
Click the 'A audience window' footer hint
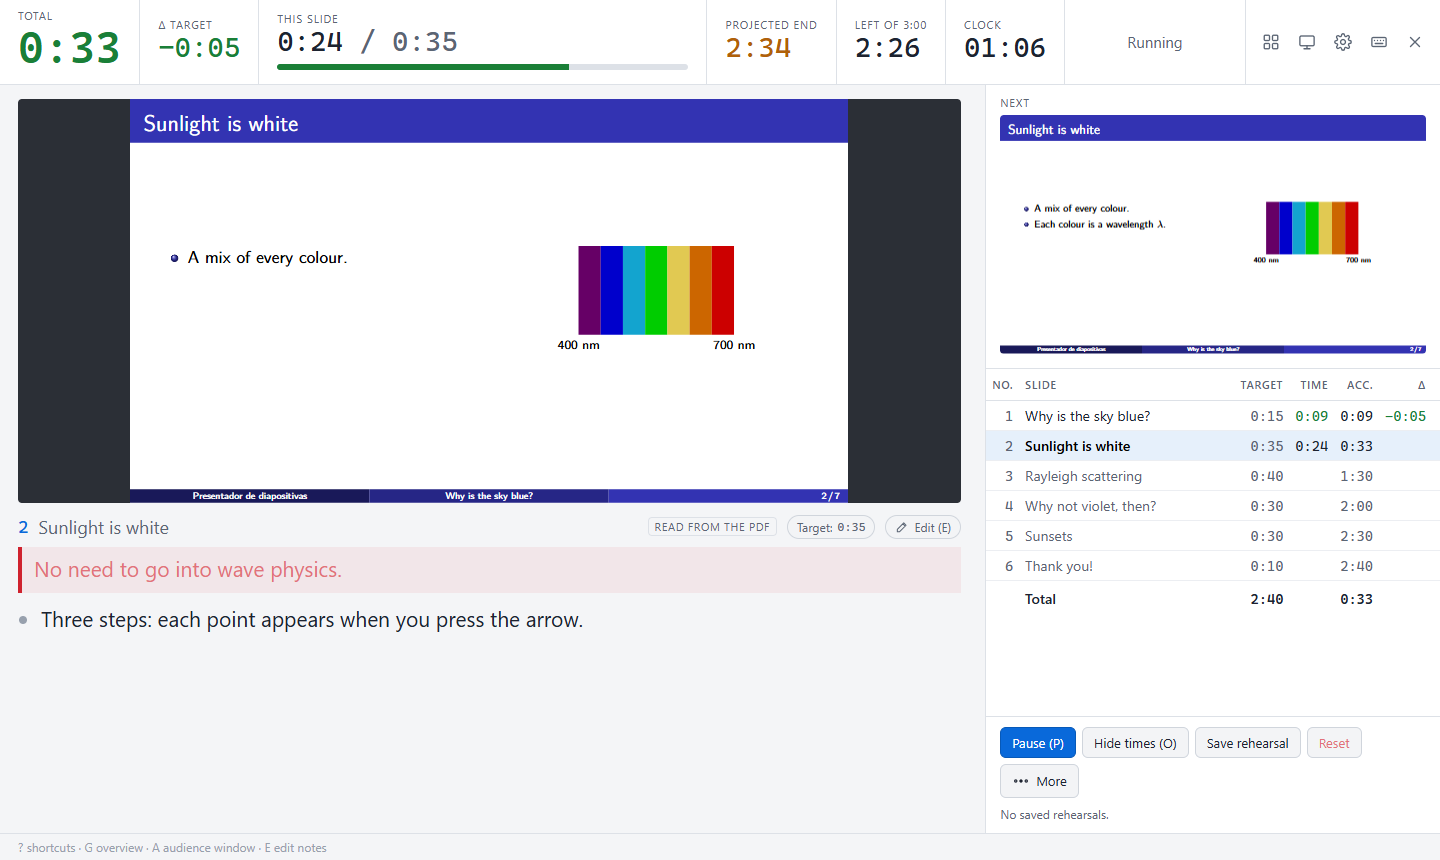tap(204, 848)
